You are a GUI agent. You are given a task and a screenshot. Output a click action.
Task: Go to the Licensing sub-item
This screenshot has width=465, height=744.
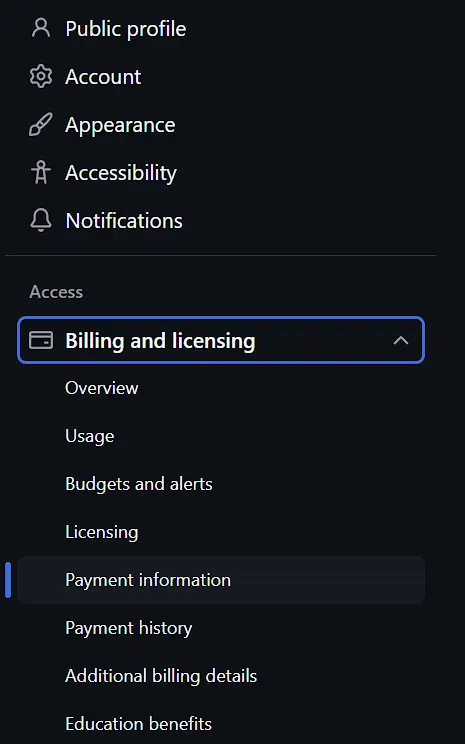tap(102, 532)
